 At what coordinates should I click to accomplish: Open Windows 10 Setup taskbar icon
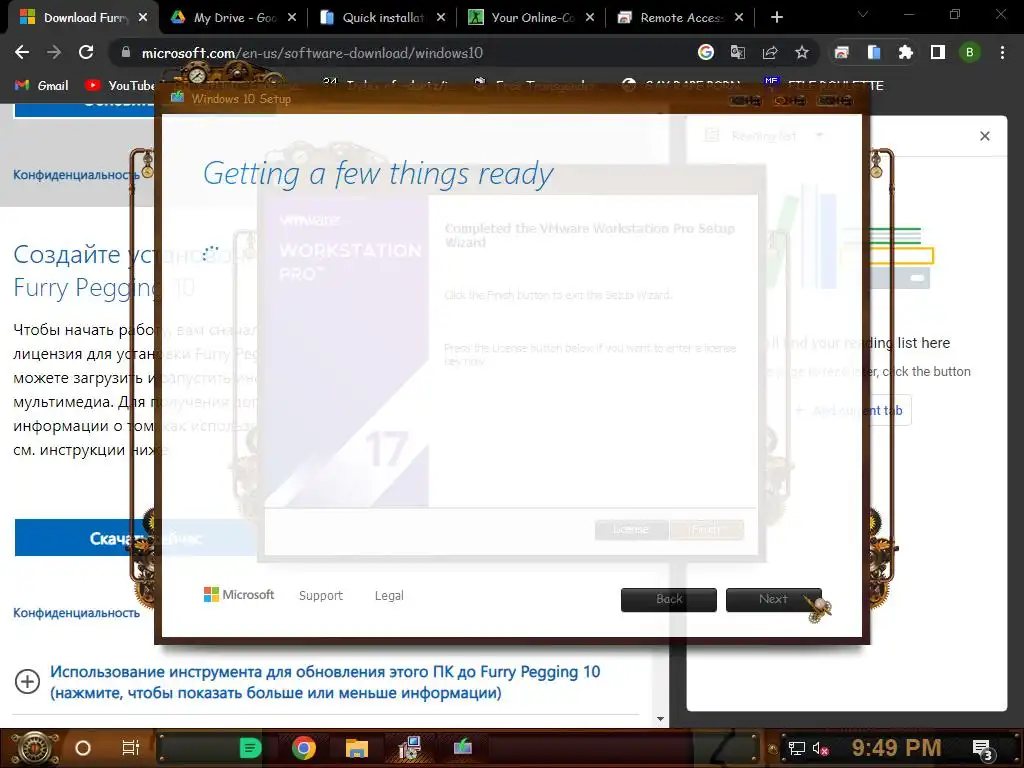[x=462, y=746]
